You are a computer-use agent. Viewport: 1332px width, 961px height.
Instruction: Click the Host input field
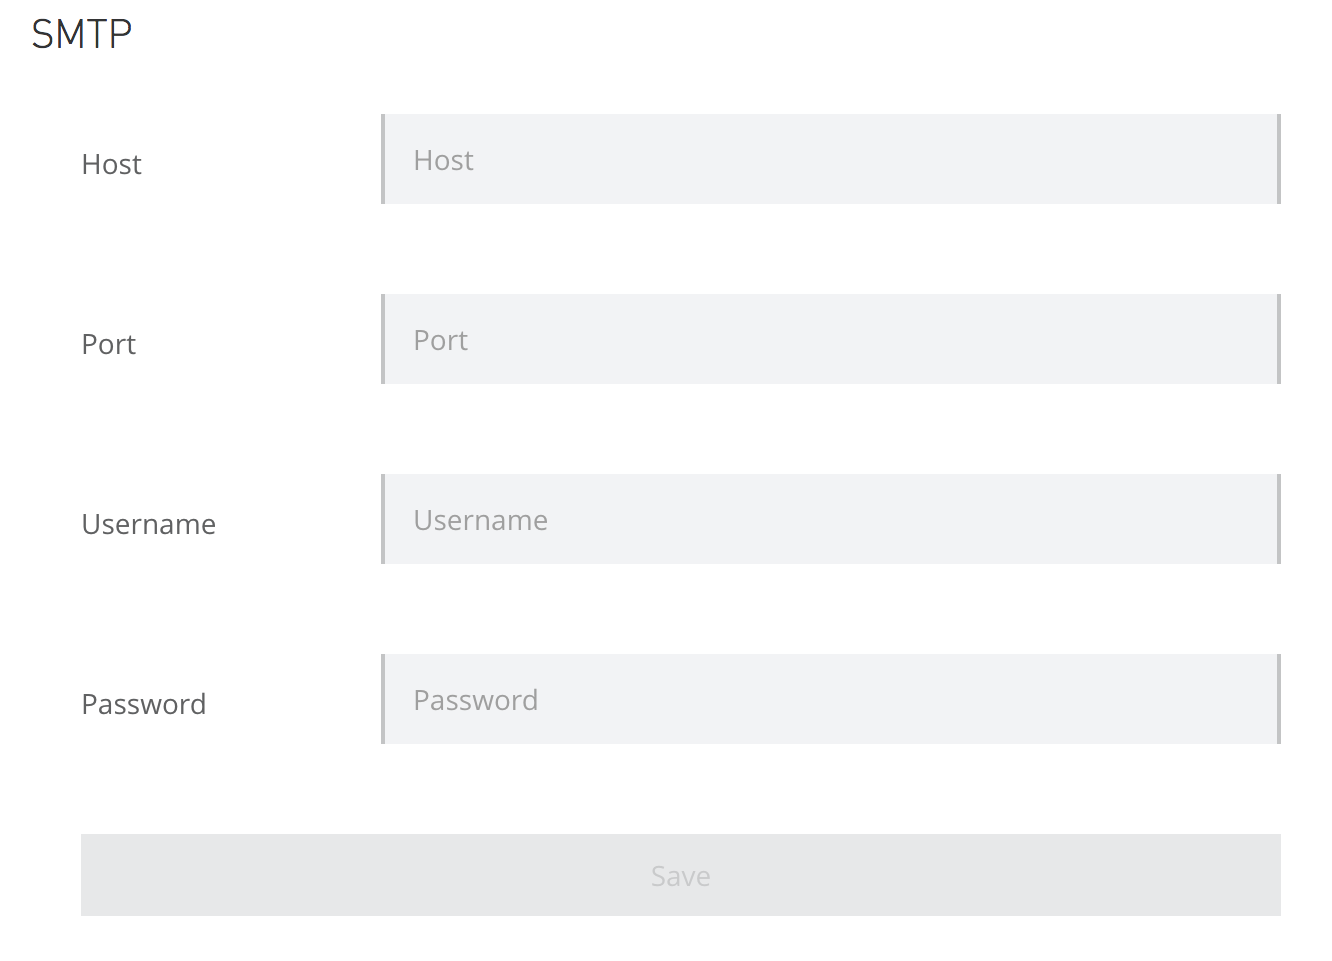[x=830, y=159]
